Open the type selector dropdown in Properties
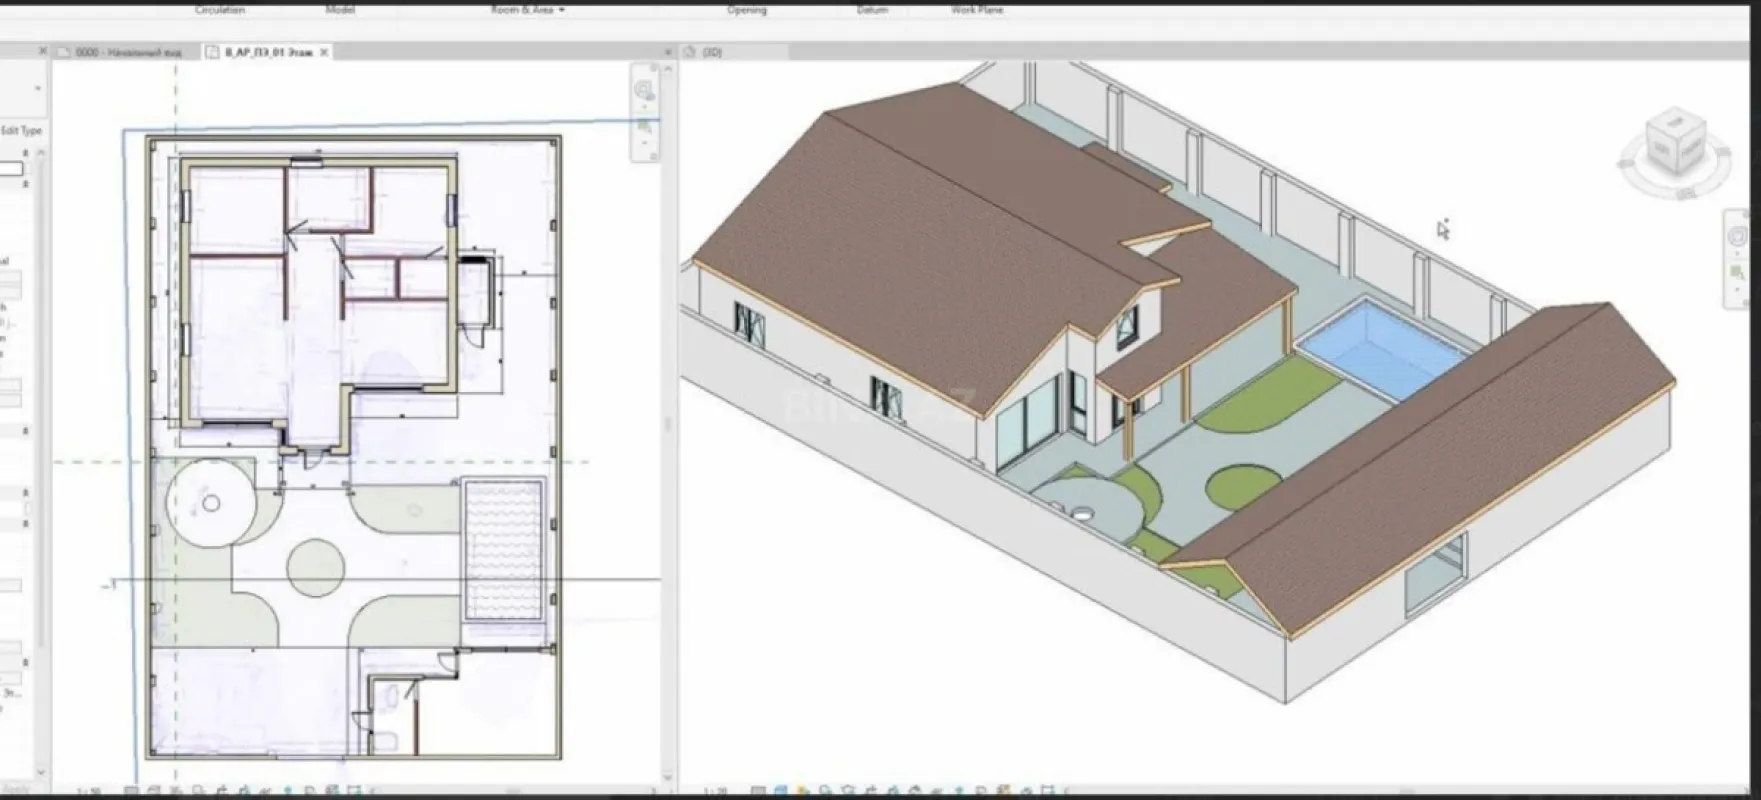 38,88
